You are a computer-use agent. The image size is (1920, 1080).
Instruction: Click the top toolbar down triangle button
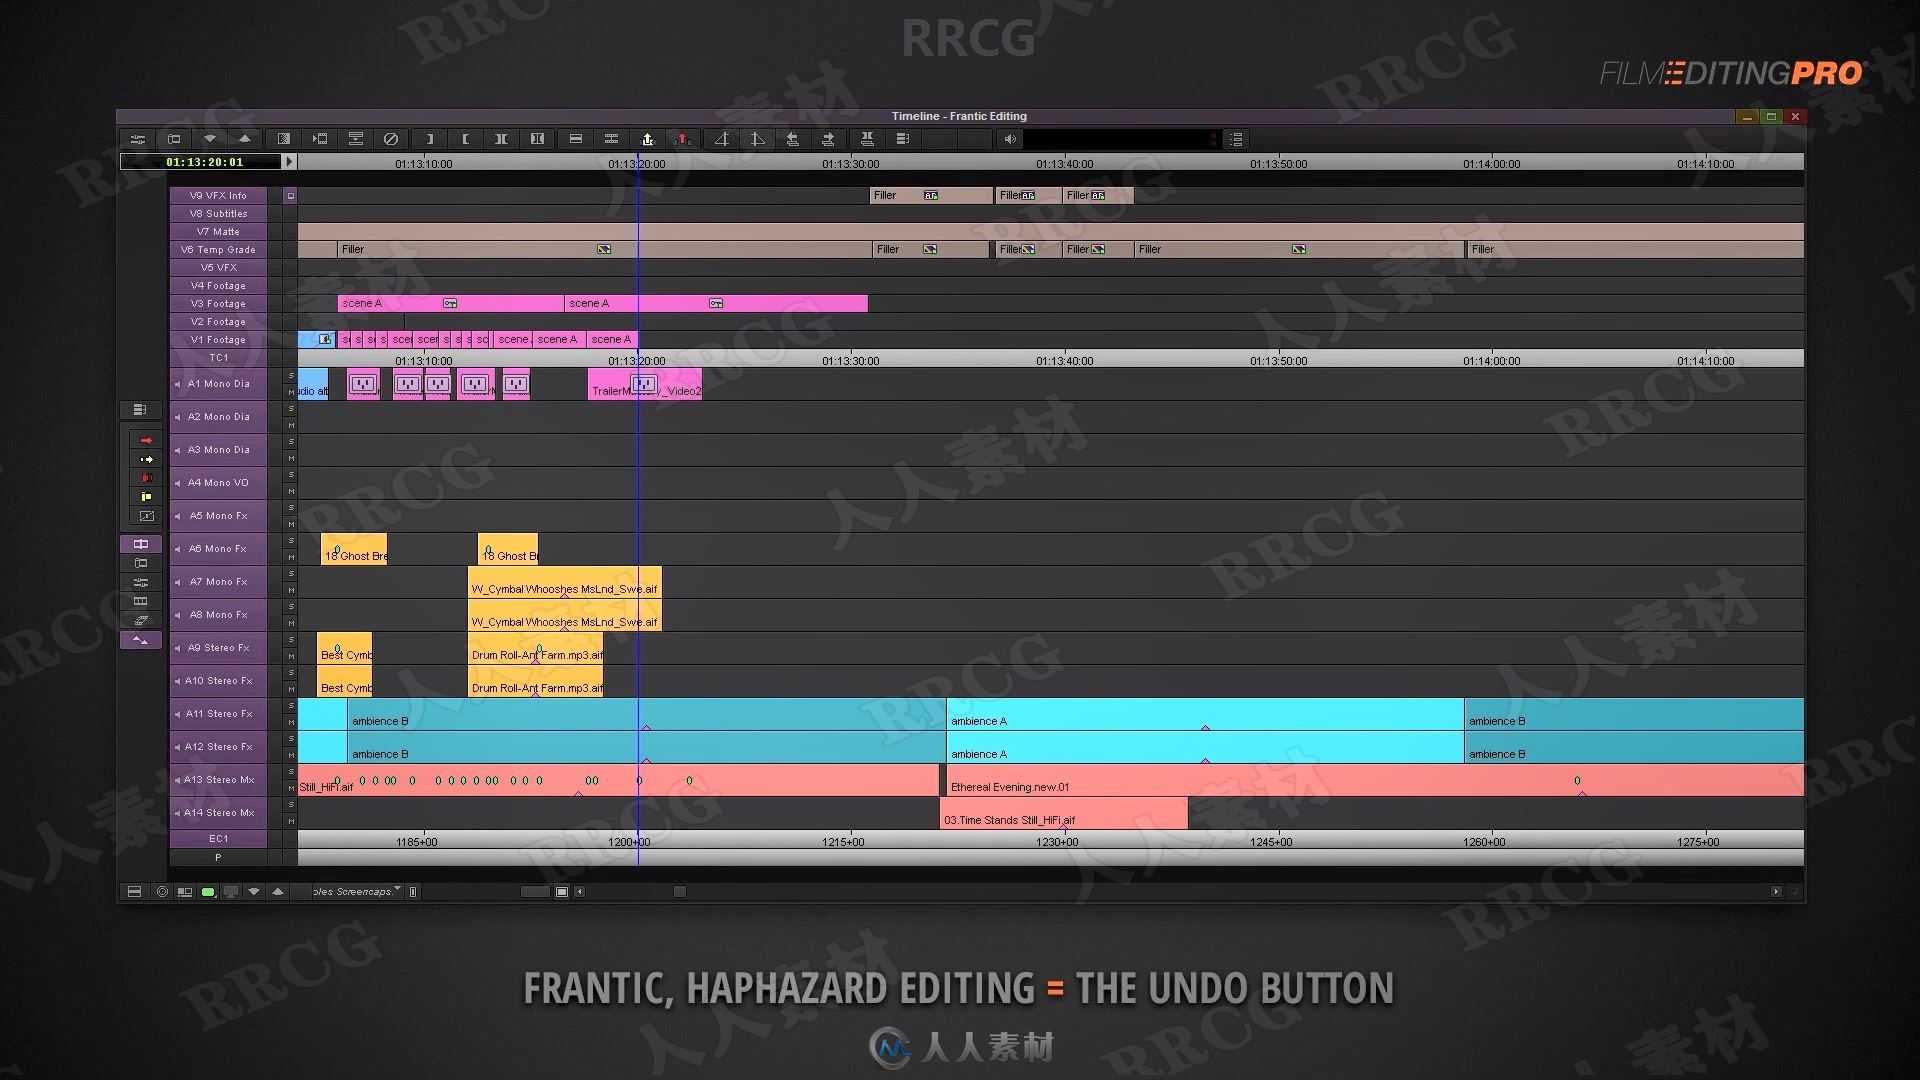(210, 139)
